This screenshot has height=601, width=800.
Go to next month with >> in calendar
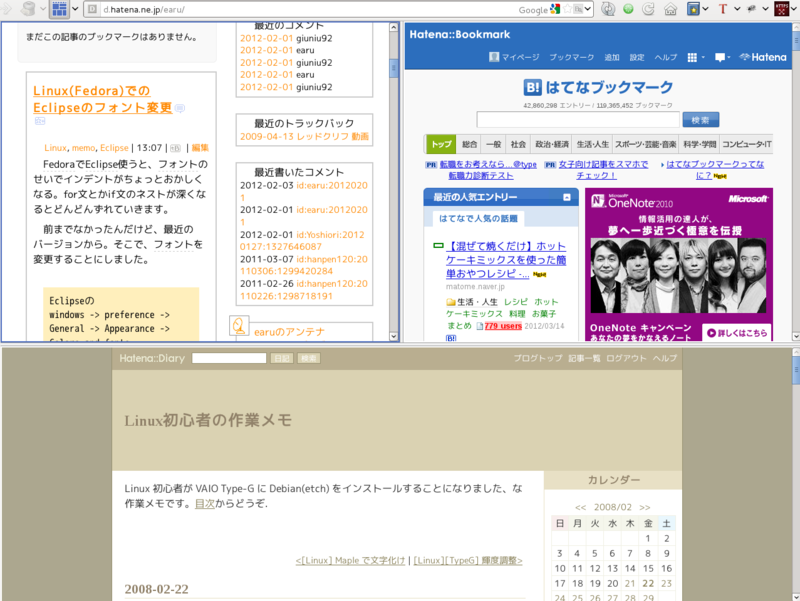point(645,507)
